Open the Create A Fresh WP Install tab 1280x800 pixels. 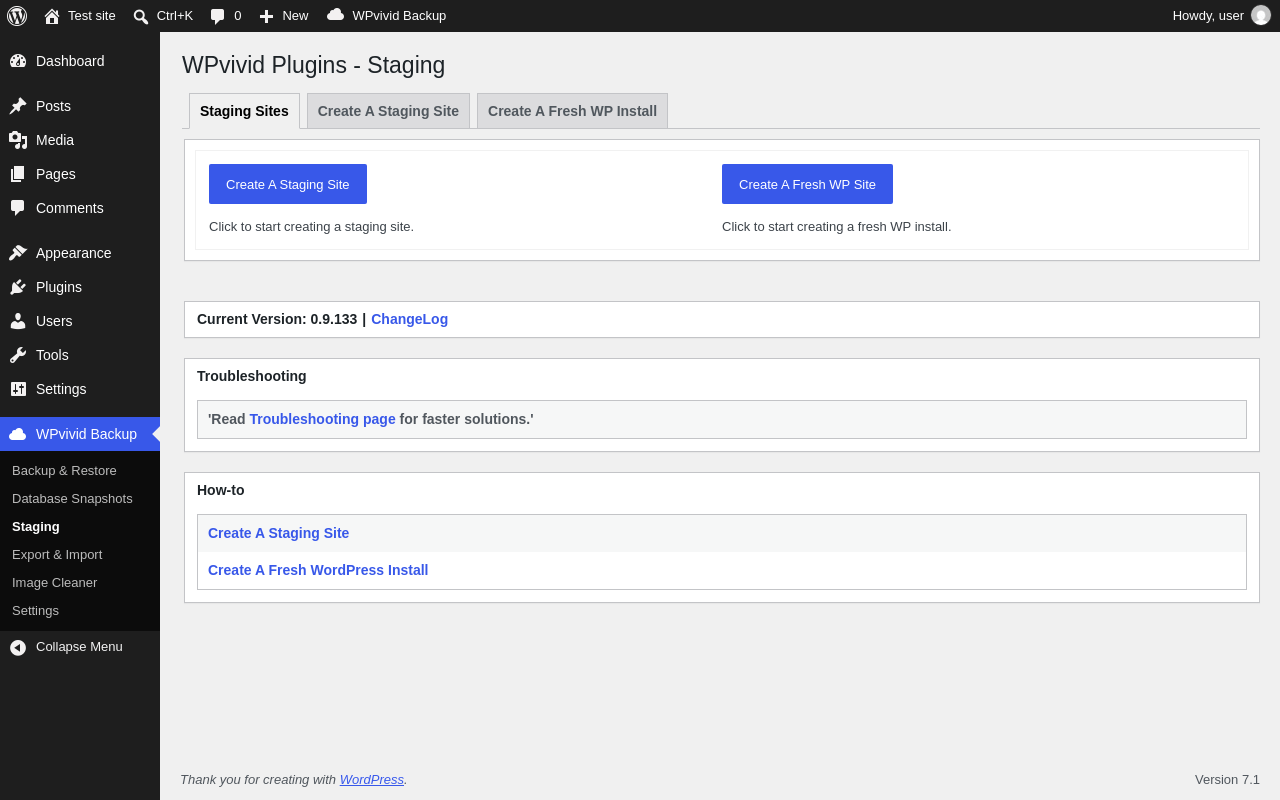[572, 111]
